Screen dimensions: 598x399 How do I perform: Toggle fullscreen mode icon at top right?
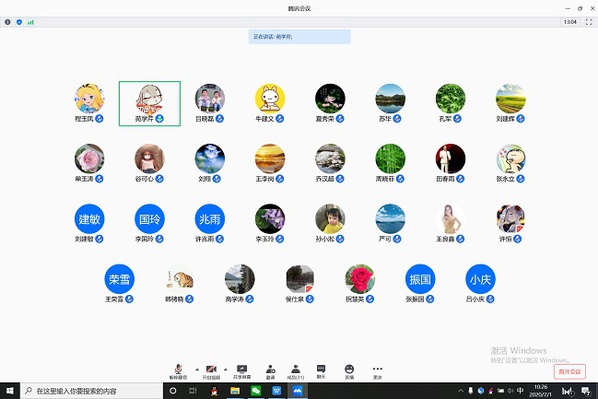point(588,22)
